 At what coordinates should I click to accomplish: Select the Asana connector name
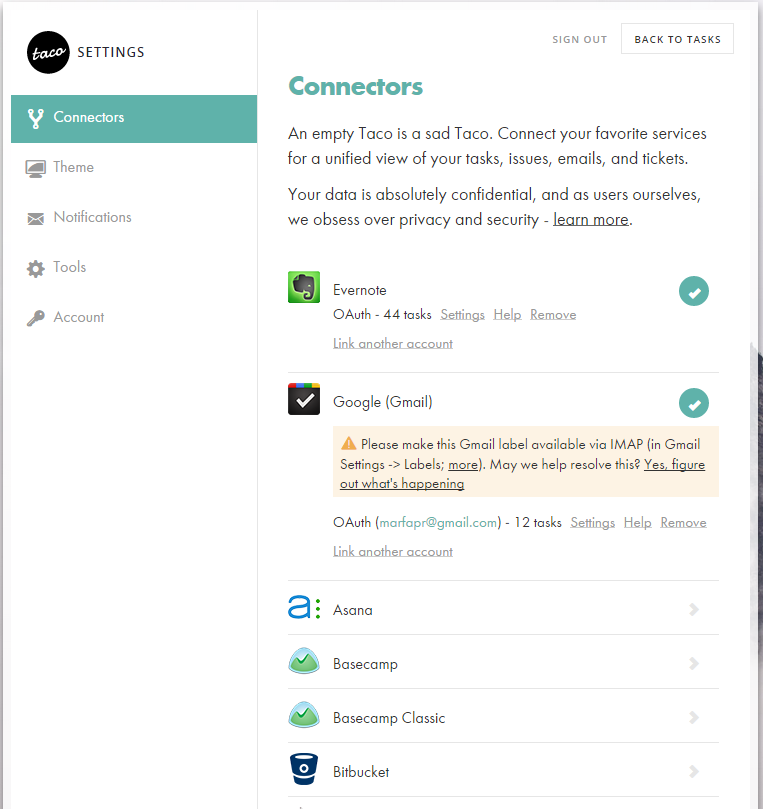(x=352, y=610)
